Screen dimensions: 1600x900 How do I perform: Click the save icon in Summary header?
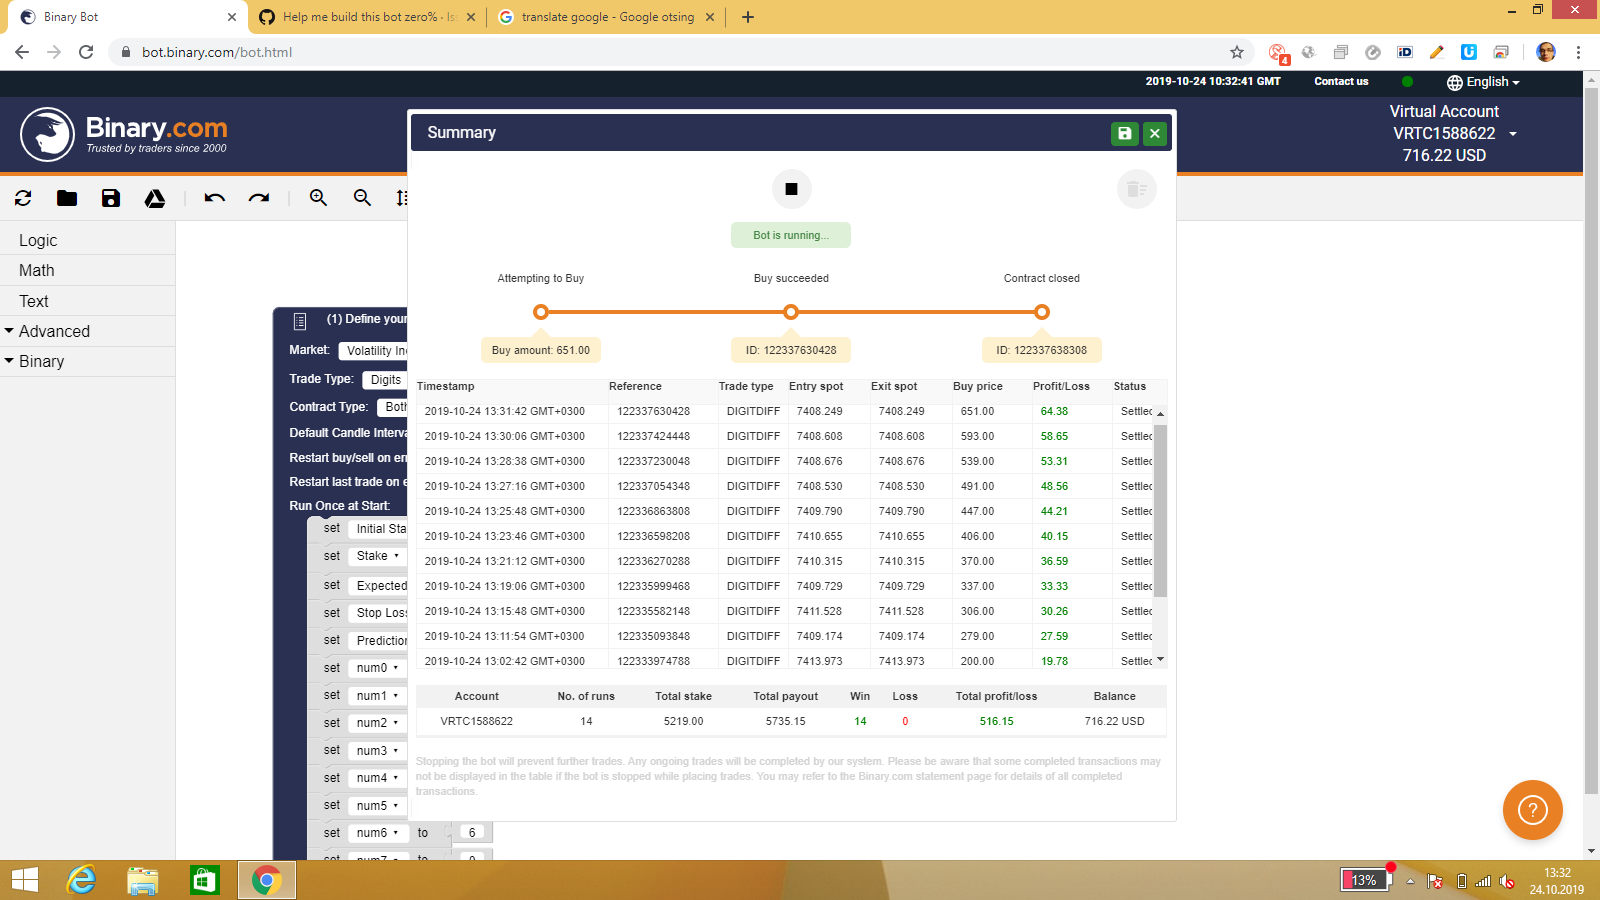[1125, 133]
